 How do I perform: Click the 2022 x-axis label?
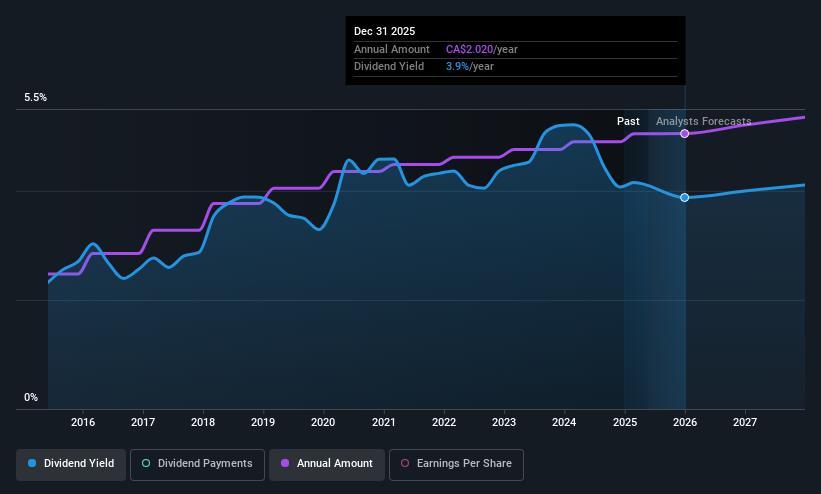[444, 422]
